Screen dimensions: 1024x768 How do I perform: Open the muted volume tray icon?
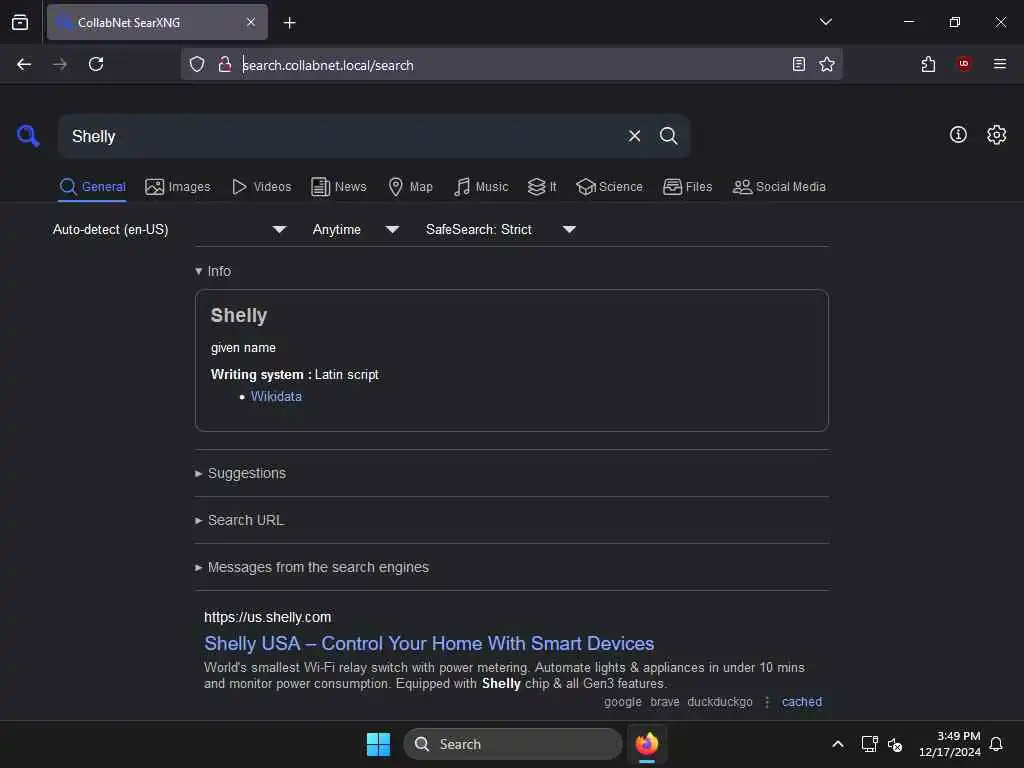[x=895, y=744]
